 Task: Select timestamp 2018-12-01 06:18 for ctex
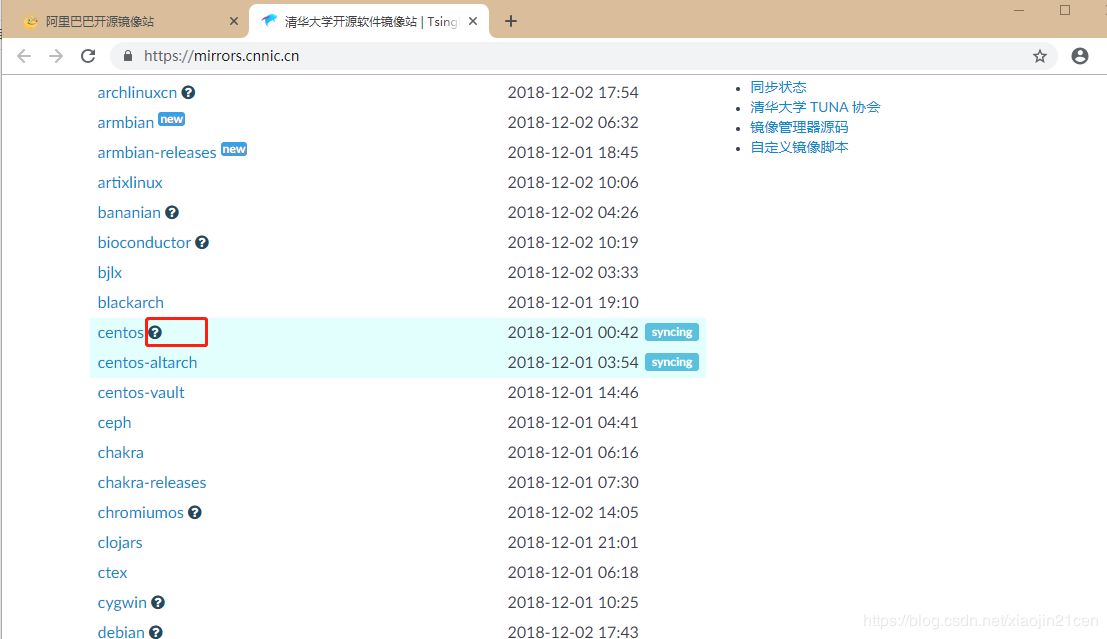point(573,573)
